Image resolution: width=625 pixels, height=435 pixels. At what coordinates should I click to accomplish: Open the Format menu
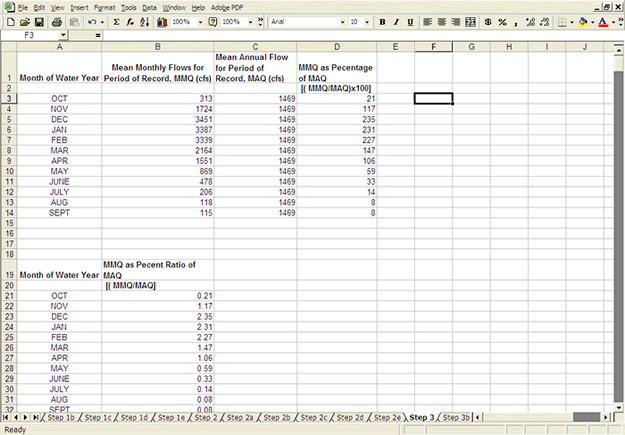pyautogui.click(x=104, y=7)
